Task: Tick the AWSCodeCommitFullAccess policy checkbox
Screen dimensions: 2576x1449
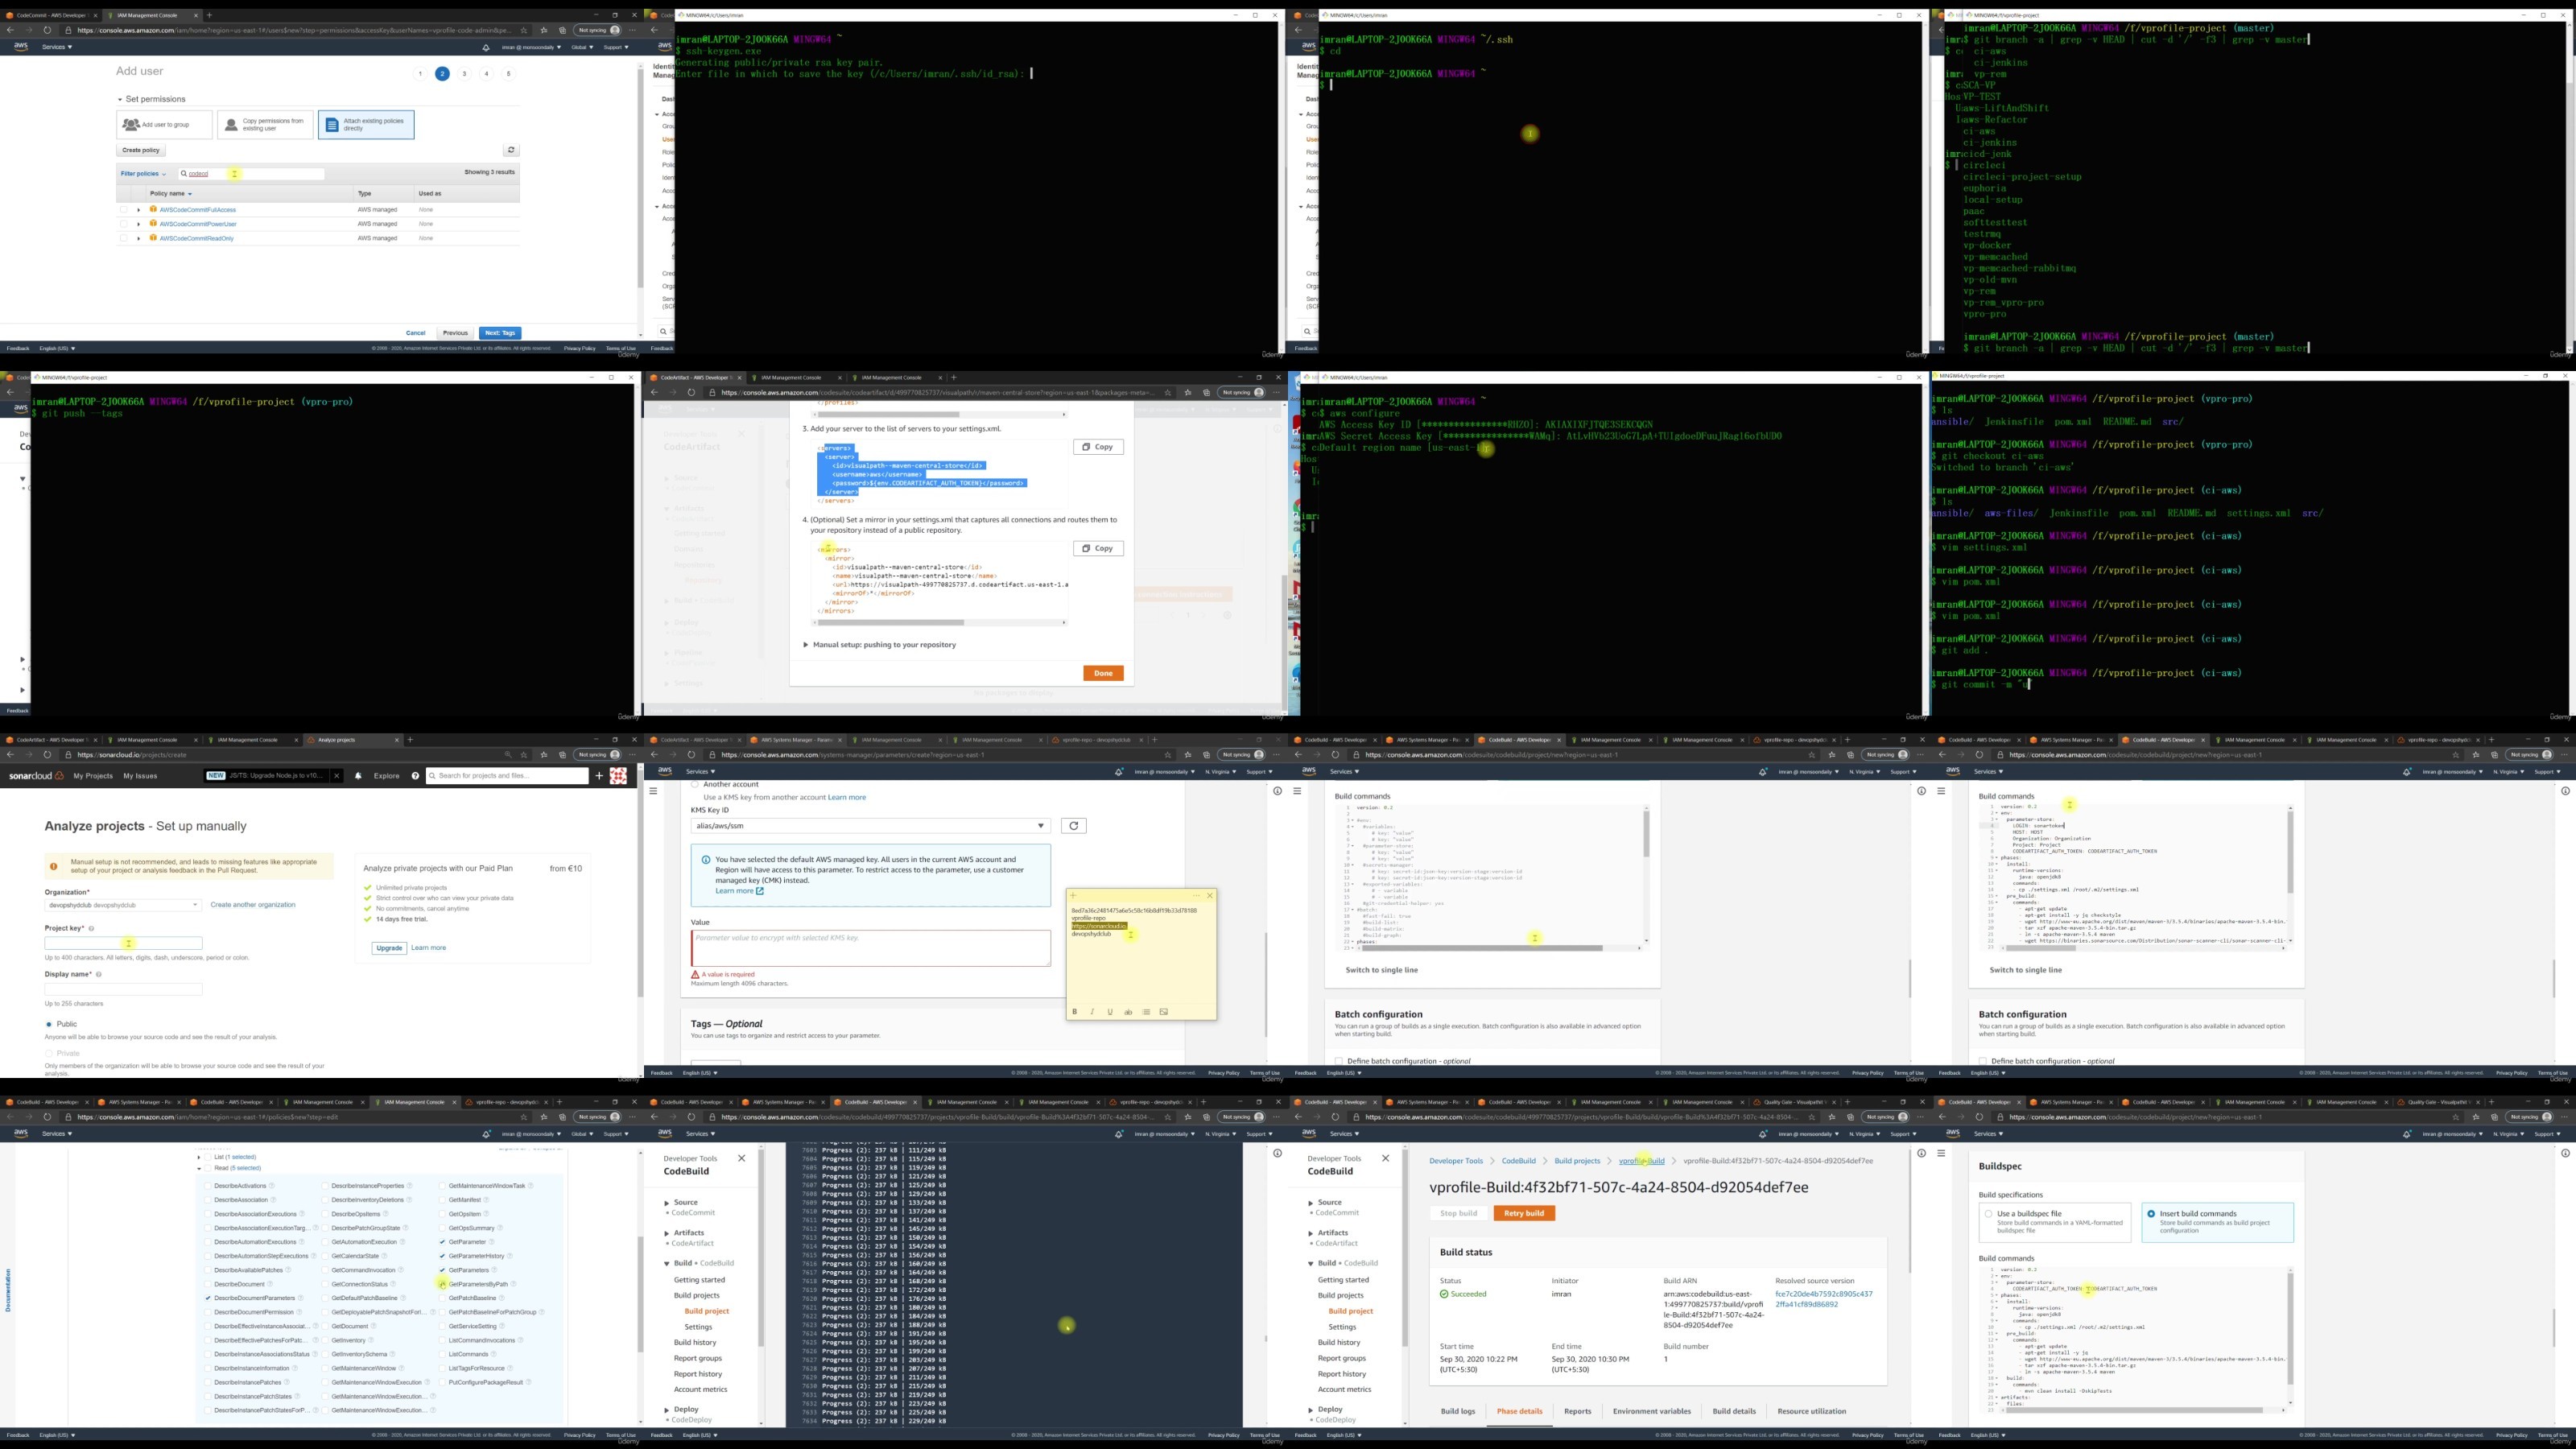Action: point(124,210)
